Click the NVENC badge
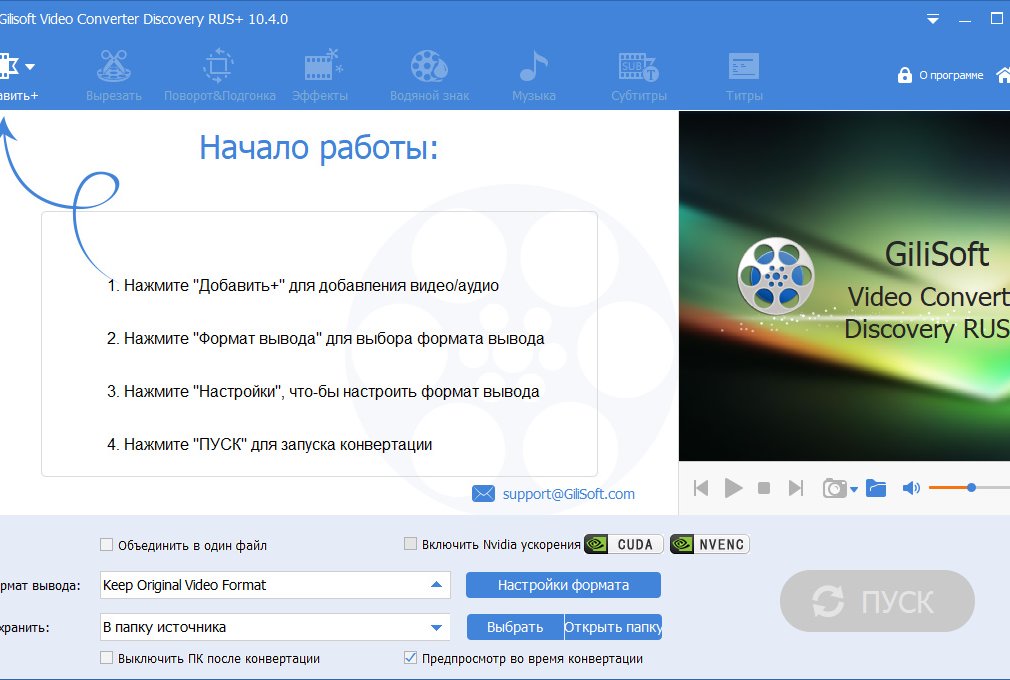The width and height of the screenshot is (1010, 680). pos(710,544)
